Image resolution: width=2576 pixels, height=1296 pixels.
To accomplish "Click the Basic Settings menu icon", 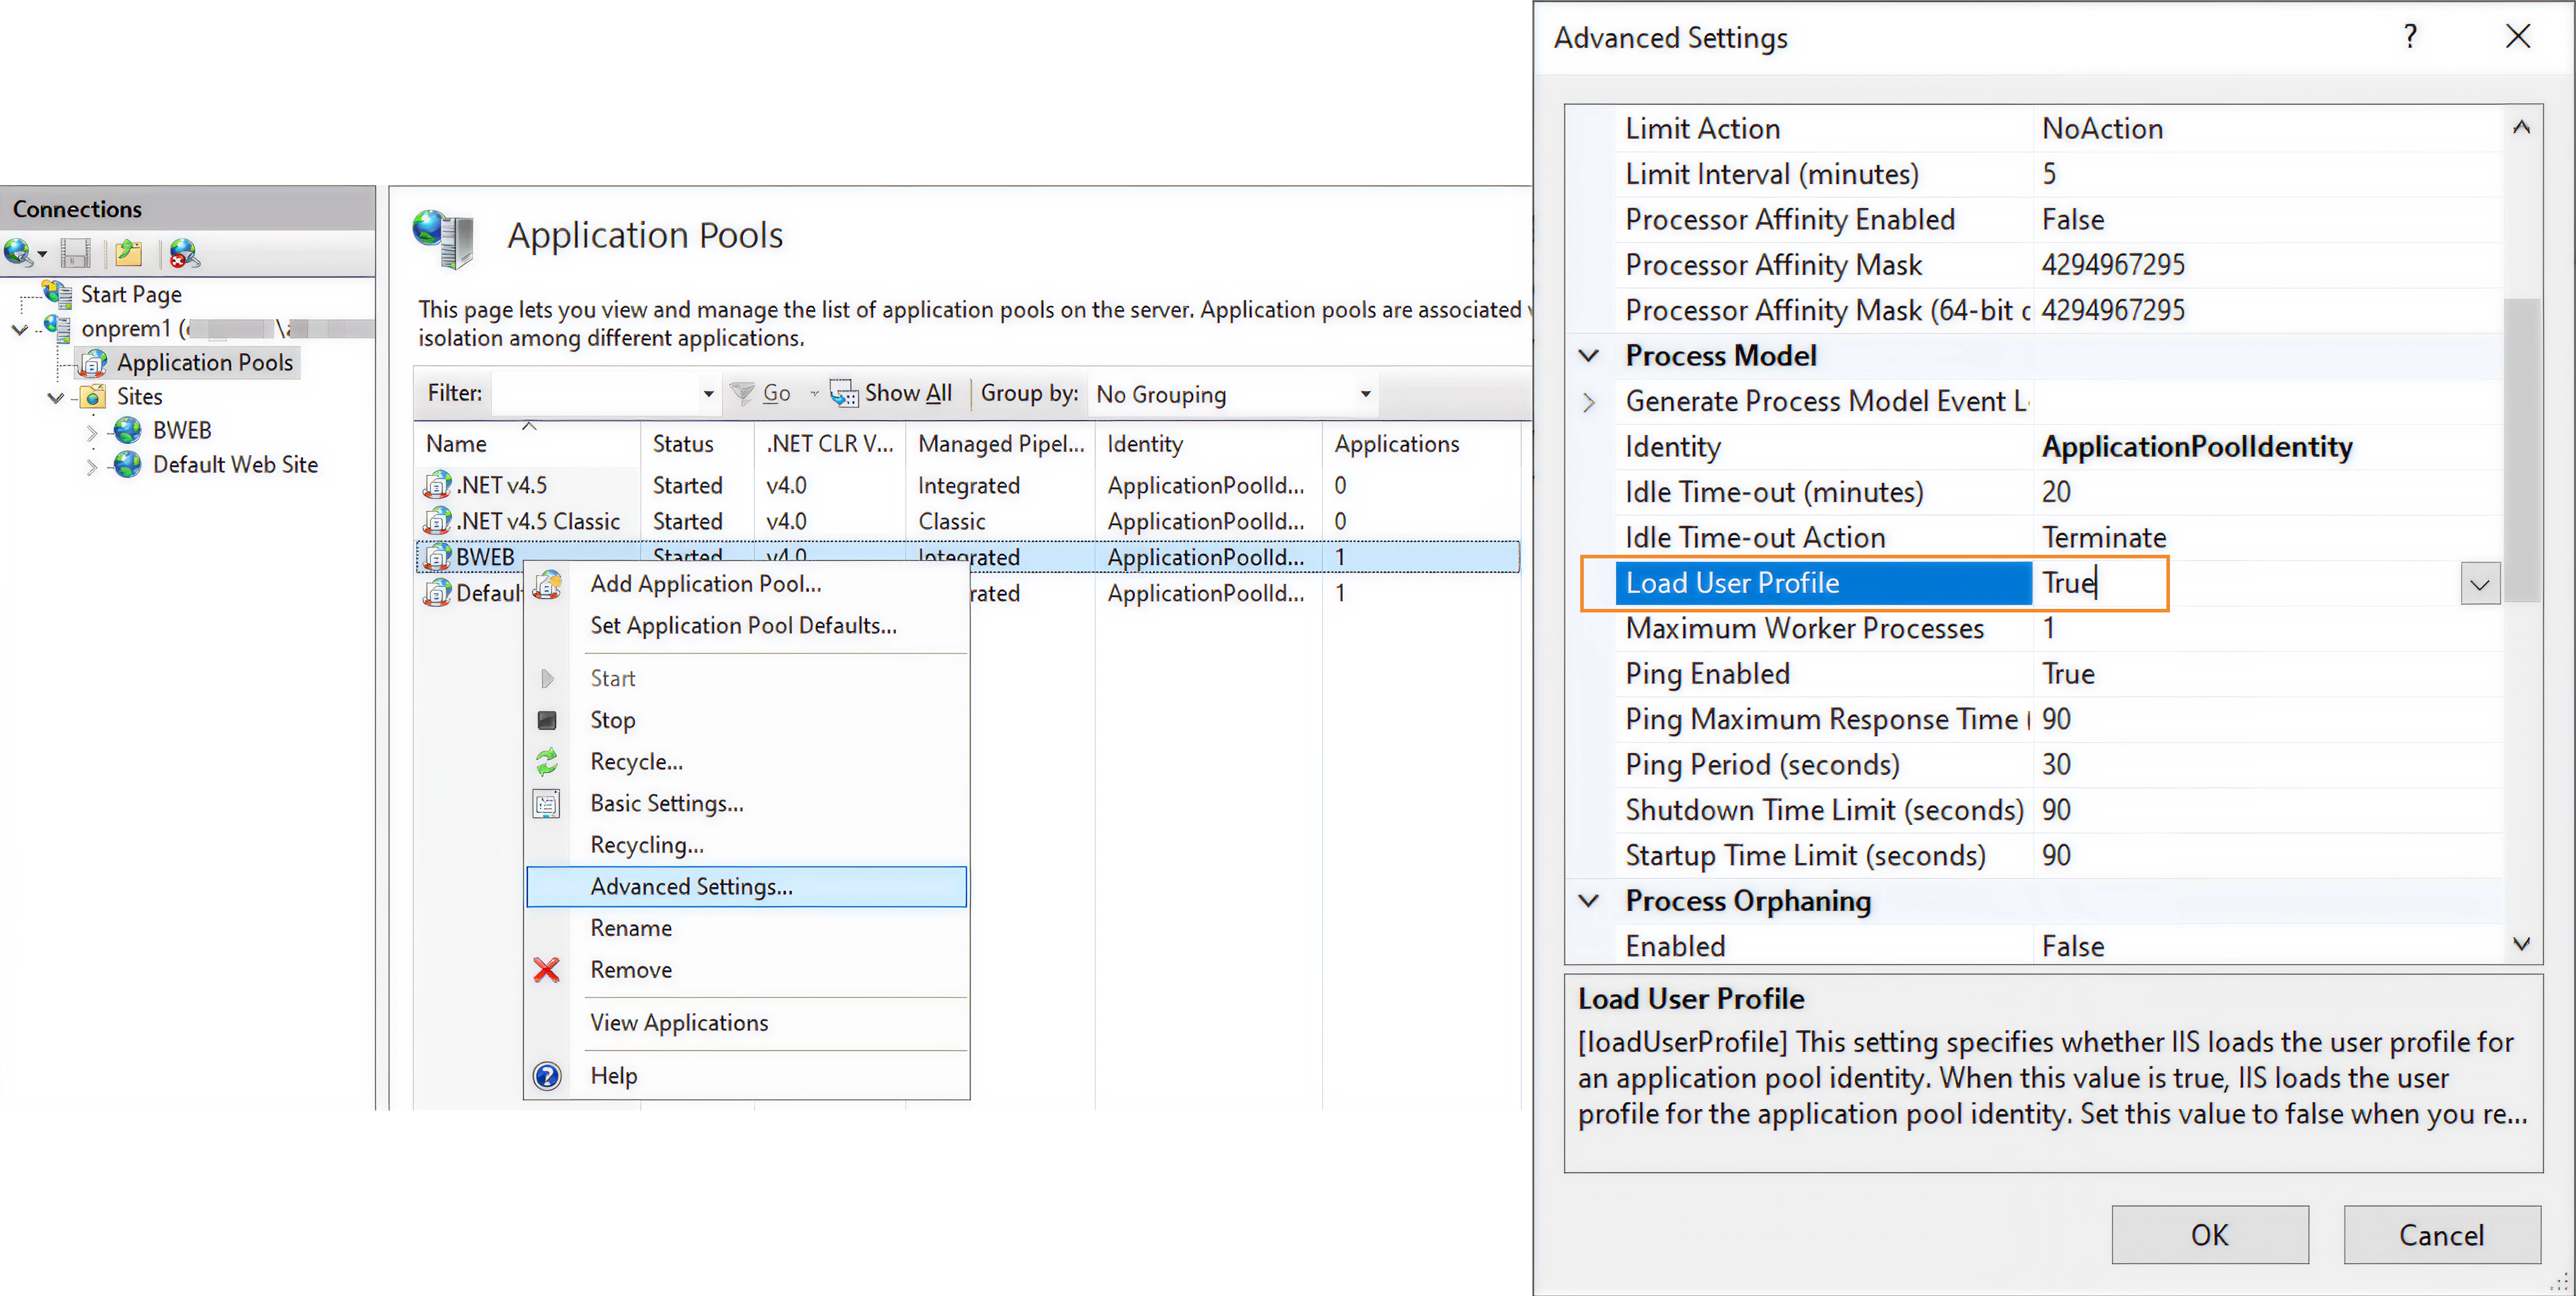I will point(547,804).
